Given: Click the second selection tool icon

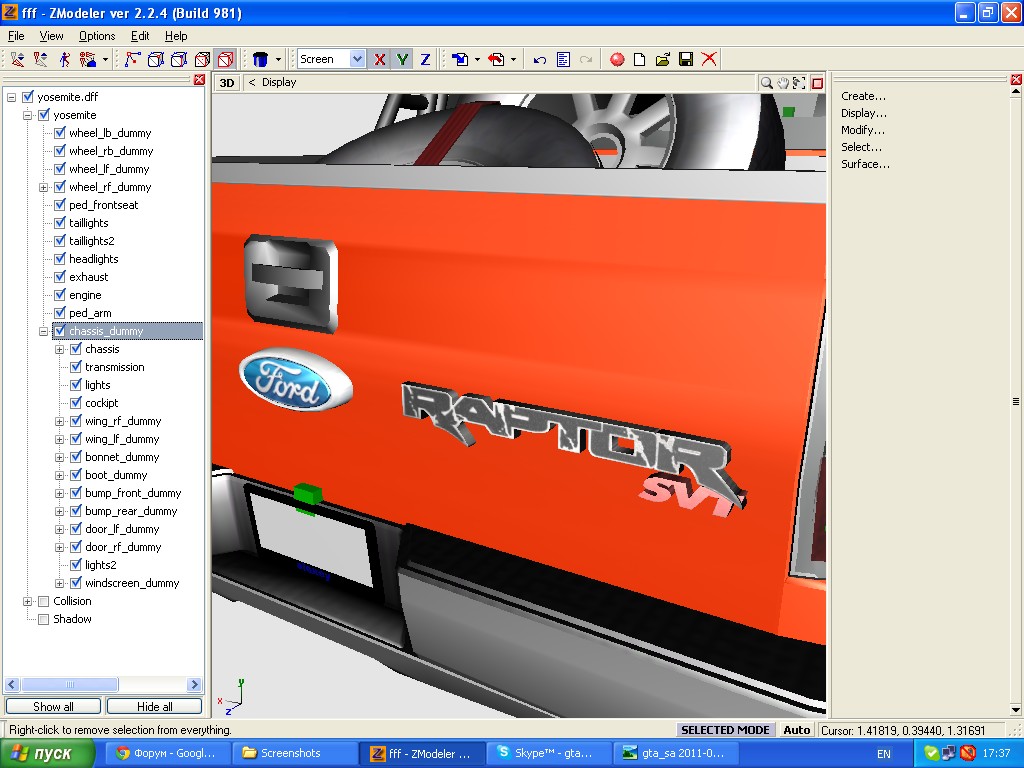Looking at the screenshot, I should [x=40, y=59].
